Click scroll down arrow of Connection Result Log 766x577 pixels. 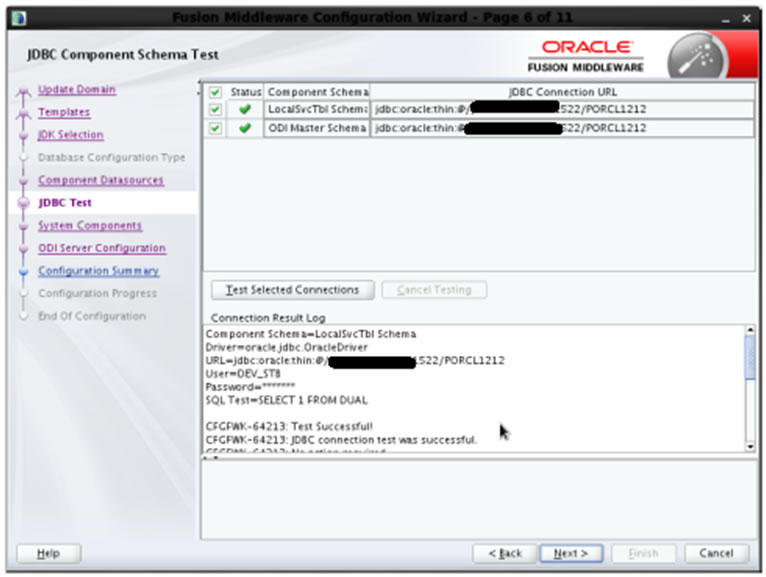(x=750, y=447)
